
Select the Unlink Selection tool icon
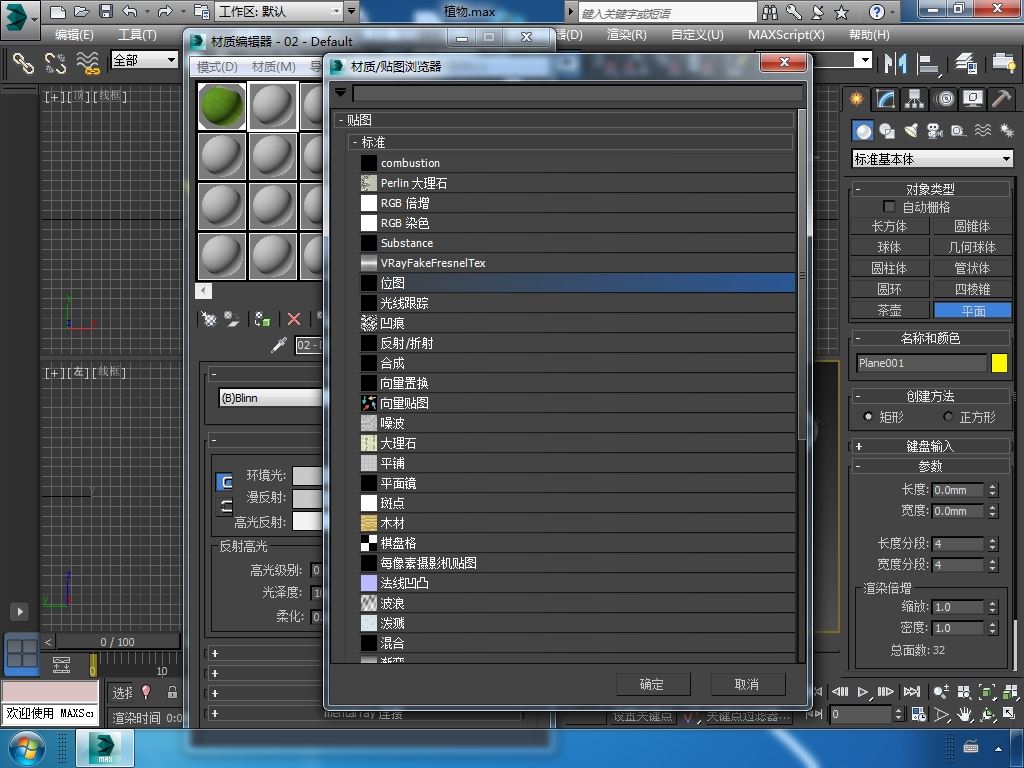[x=56, y=63]
